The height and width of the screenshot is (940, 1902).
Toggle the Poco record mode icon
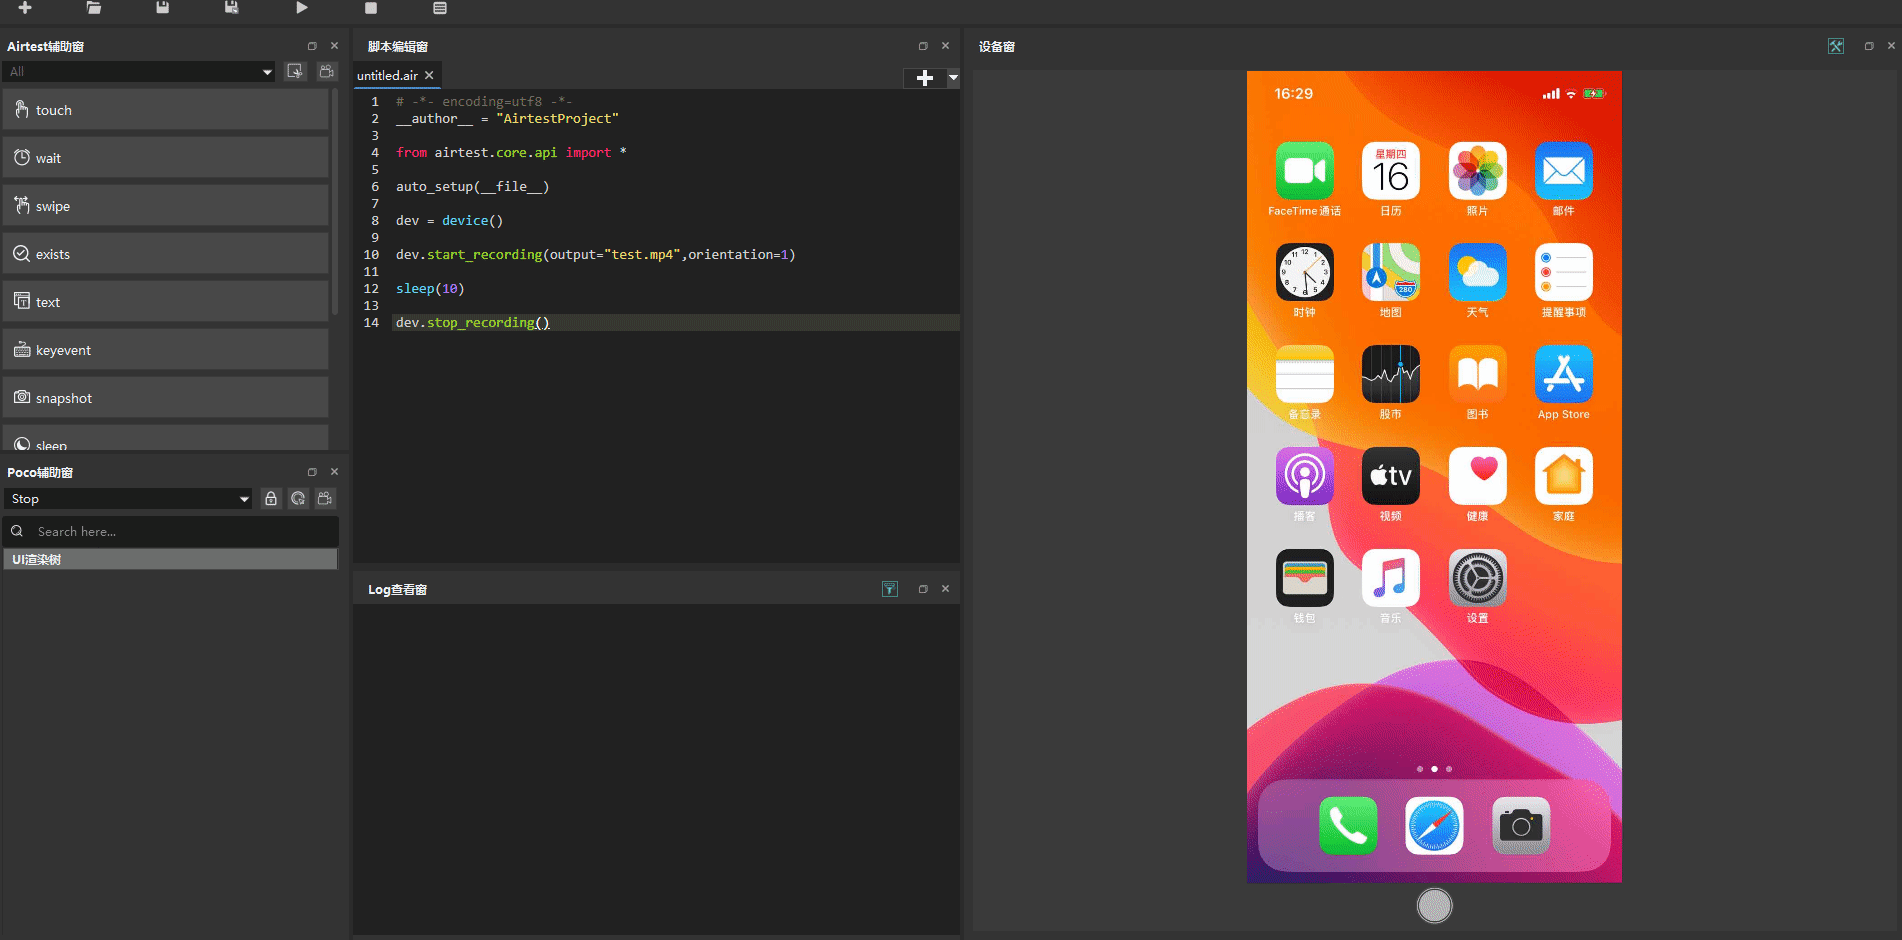[x=325, y=498]
